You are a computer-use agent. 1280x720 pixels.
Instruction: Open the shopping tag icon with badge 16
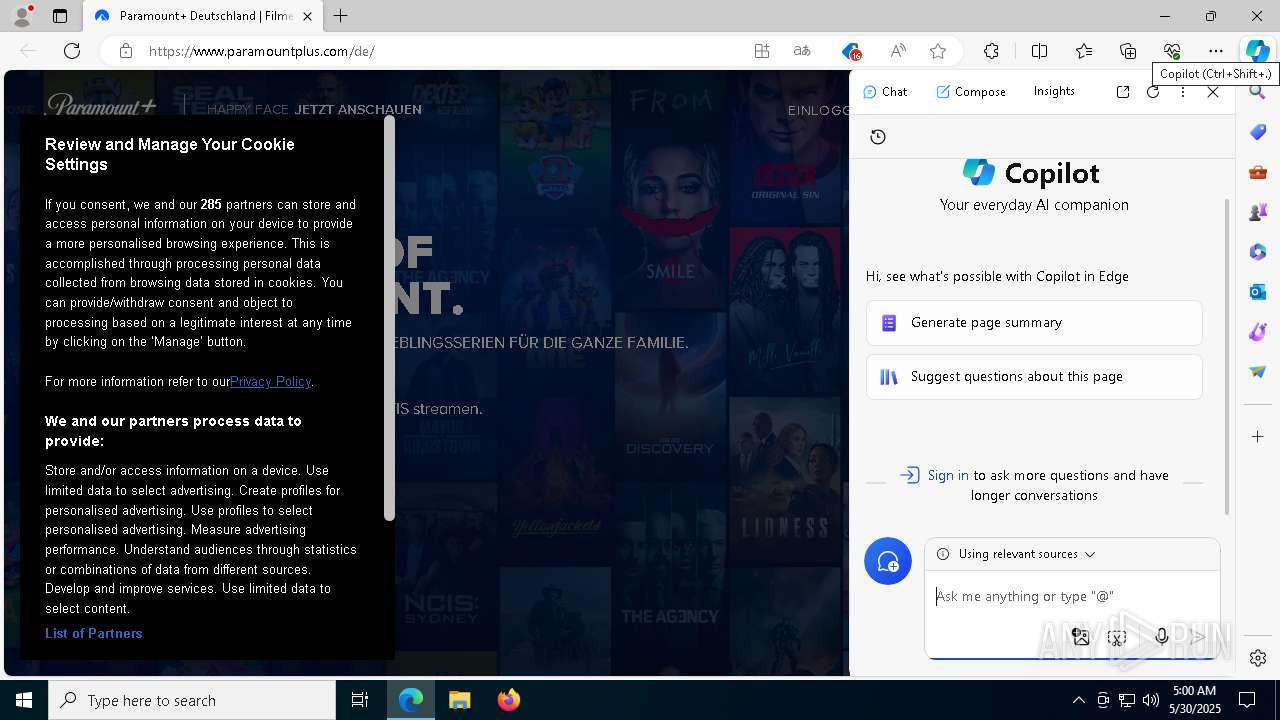851,51
